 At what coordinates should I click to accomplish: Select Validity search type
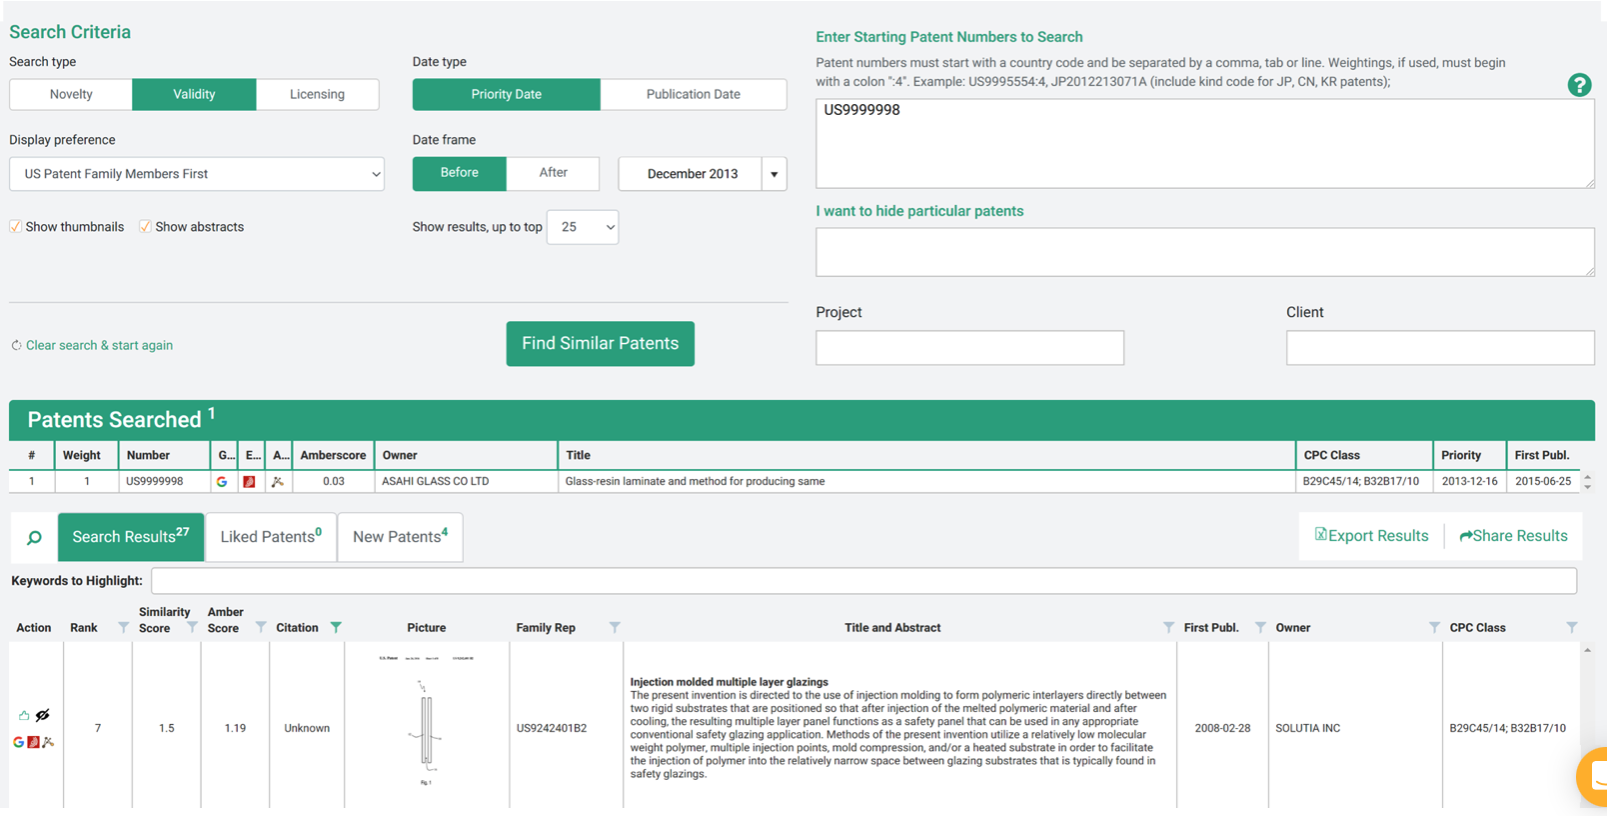click(x=194, y=94)
